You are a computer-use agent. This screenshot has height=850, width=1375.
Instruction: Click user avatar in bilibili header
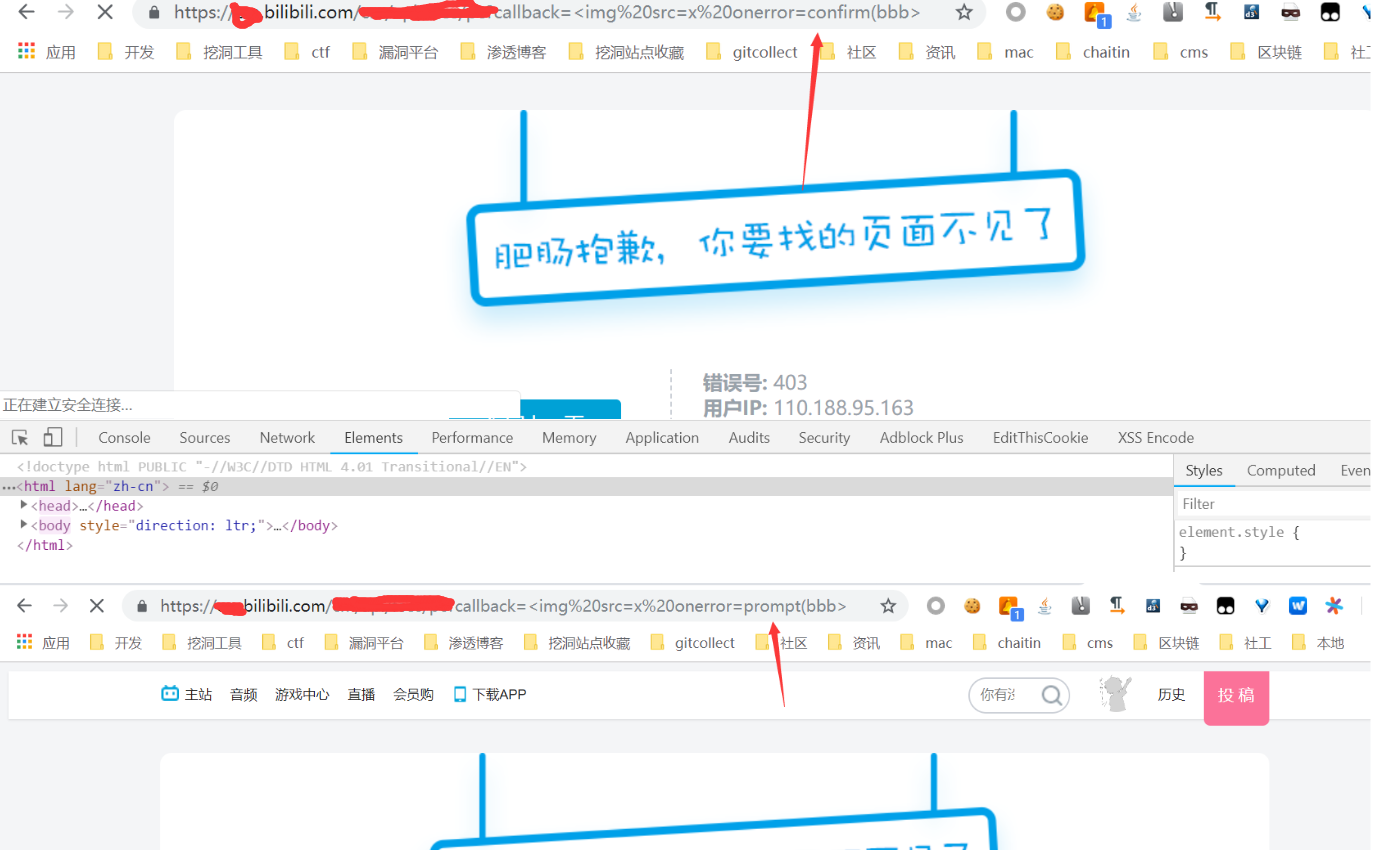[1114, 694]
